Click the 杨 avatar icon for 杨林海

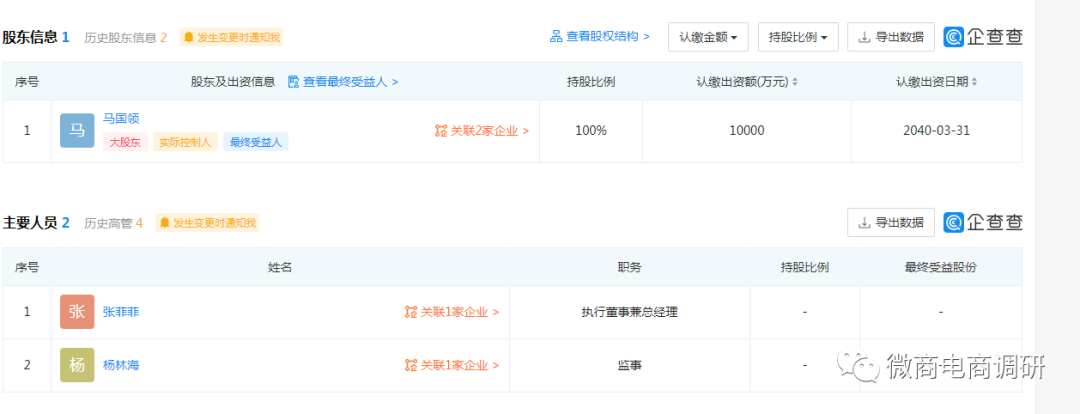pyautogui.click(x=77, y=365)
